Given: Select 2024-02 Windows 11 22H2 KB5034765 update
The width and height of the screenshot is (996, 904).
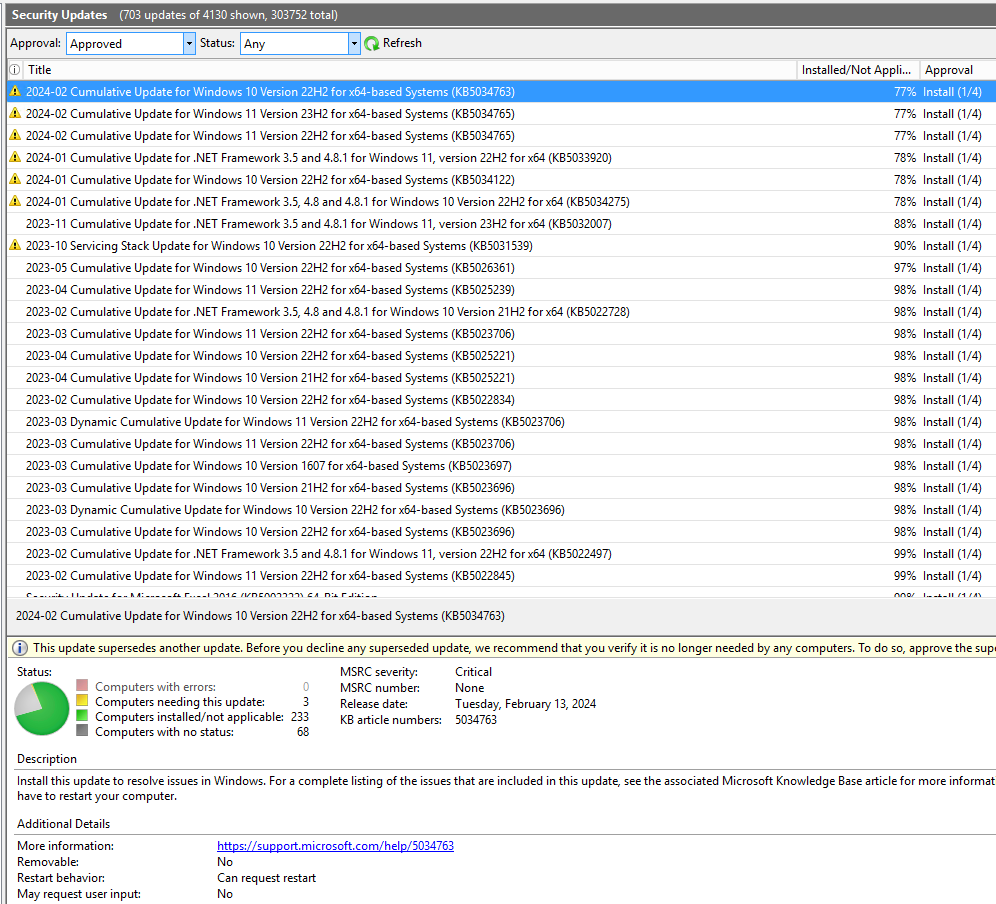Looking at the screenshot, I should 501,135.
